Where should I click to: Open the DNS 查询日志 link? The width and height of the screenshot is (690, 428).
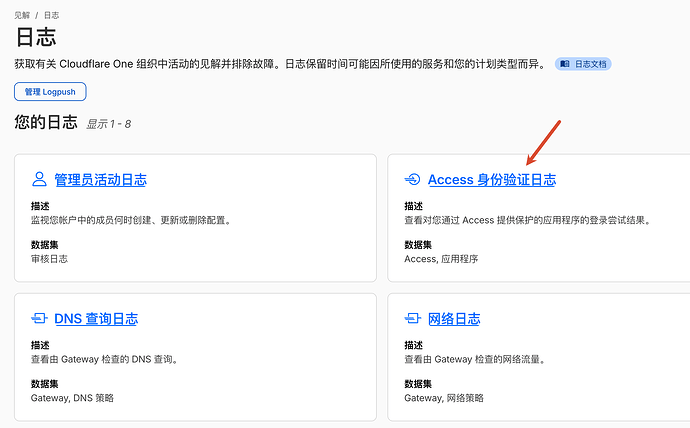(96, 318)
